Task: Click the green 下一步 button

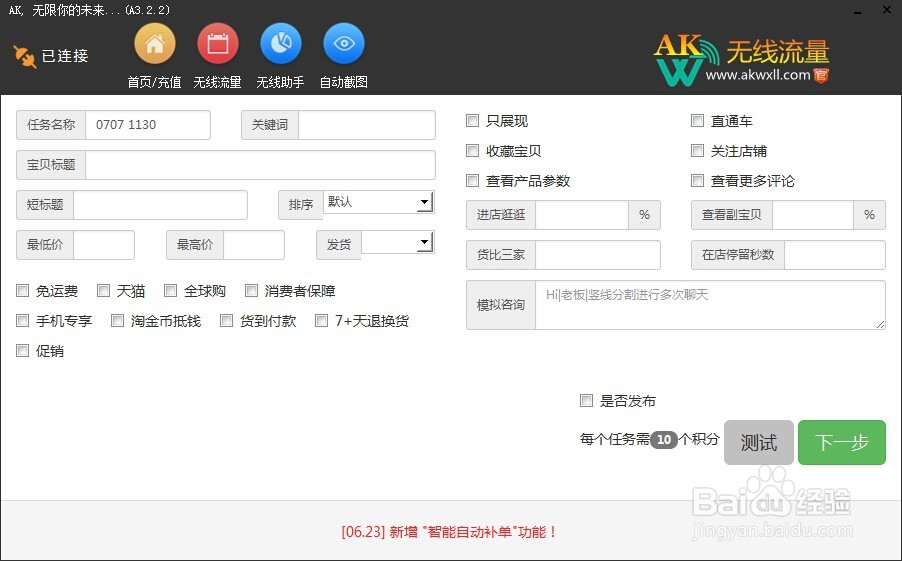Action: [x=842, y=442]
